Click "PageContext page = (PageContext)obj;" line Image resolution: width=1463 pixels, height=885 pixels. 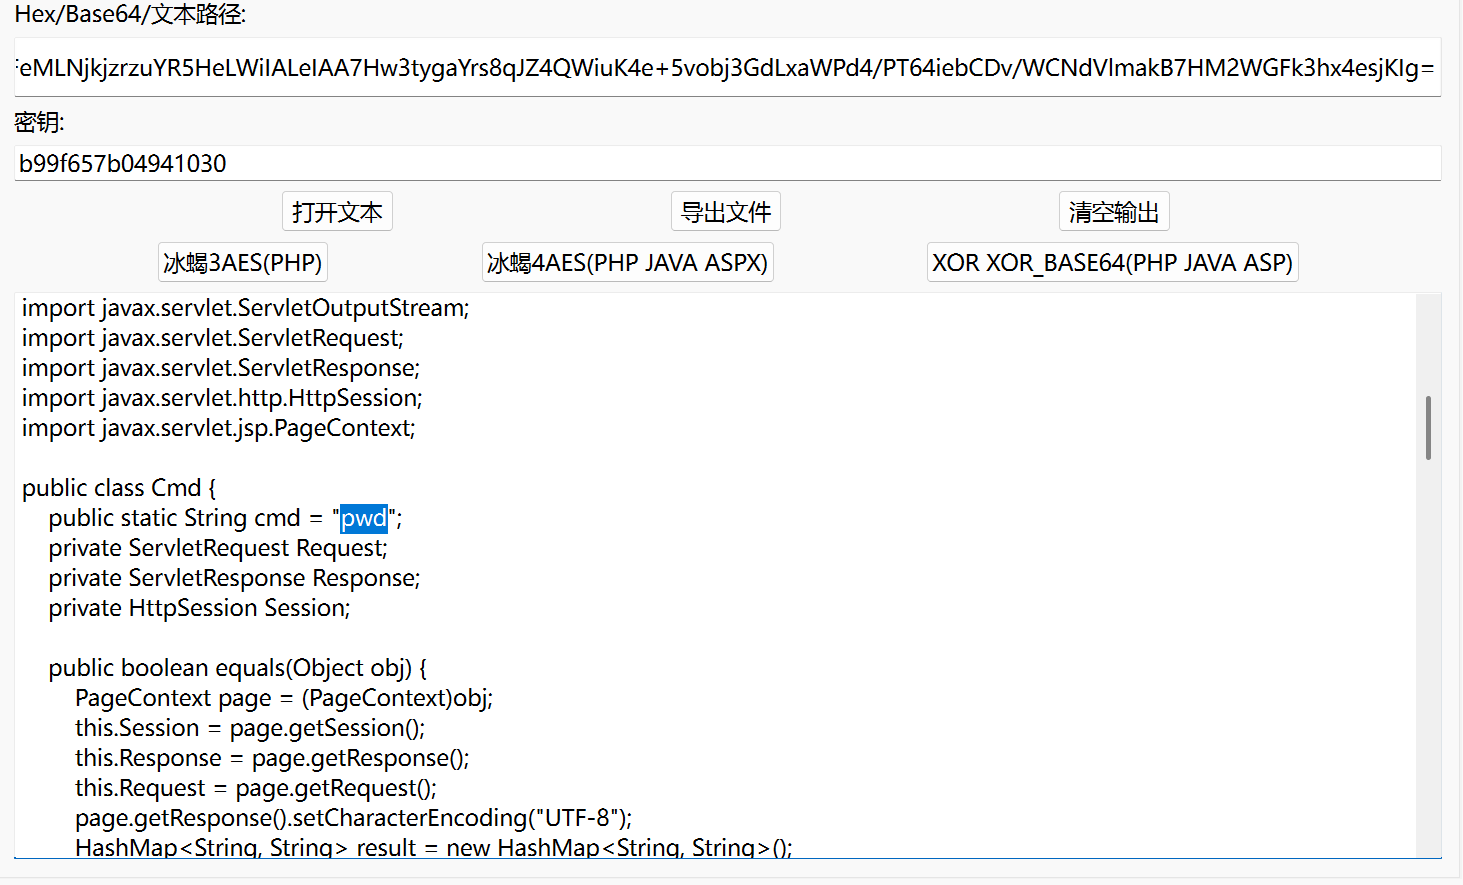click(284, 698)
